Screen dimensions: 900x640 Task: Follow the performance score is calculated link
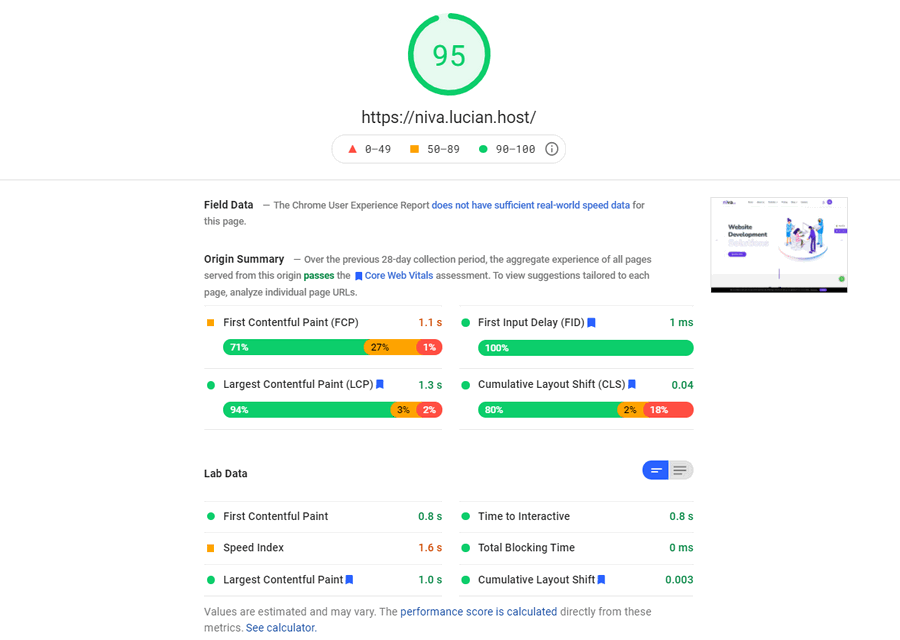[478, 612]
